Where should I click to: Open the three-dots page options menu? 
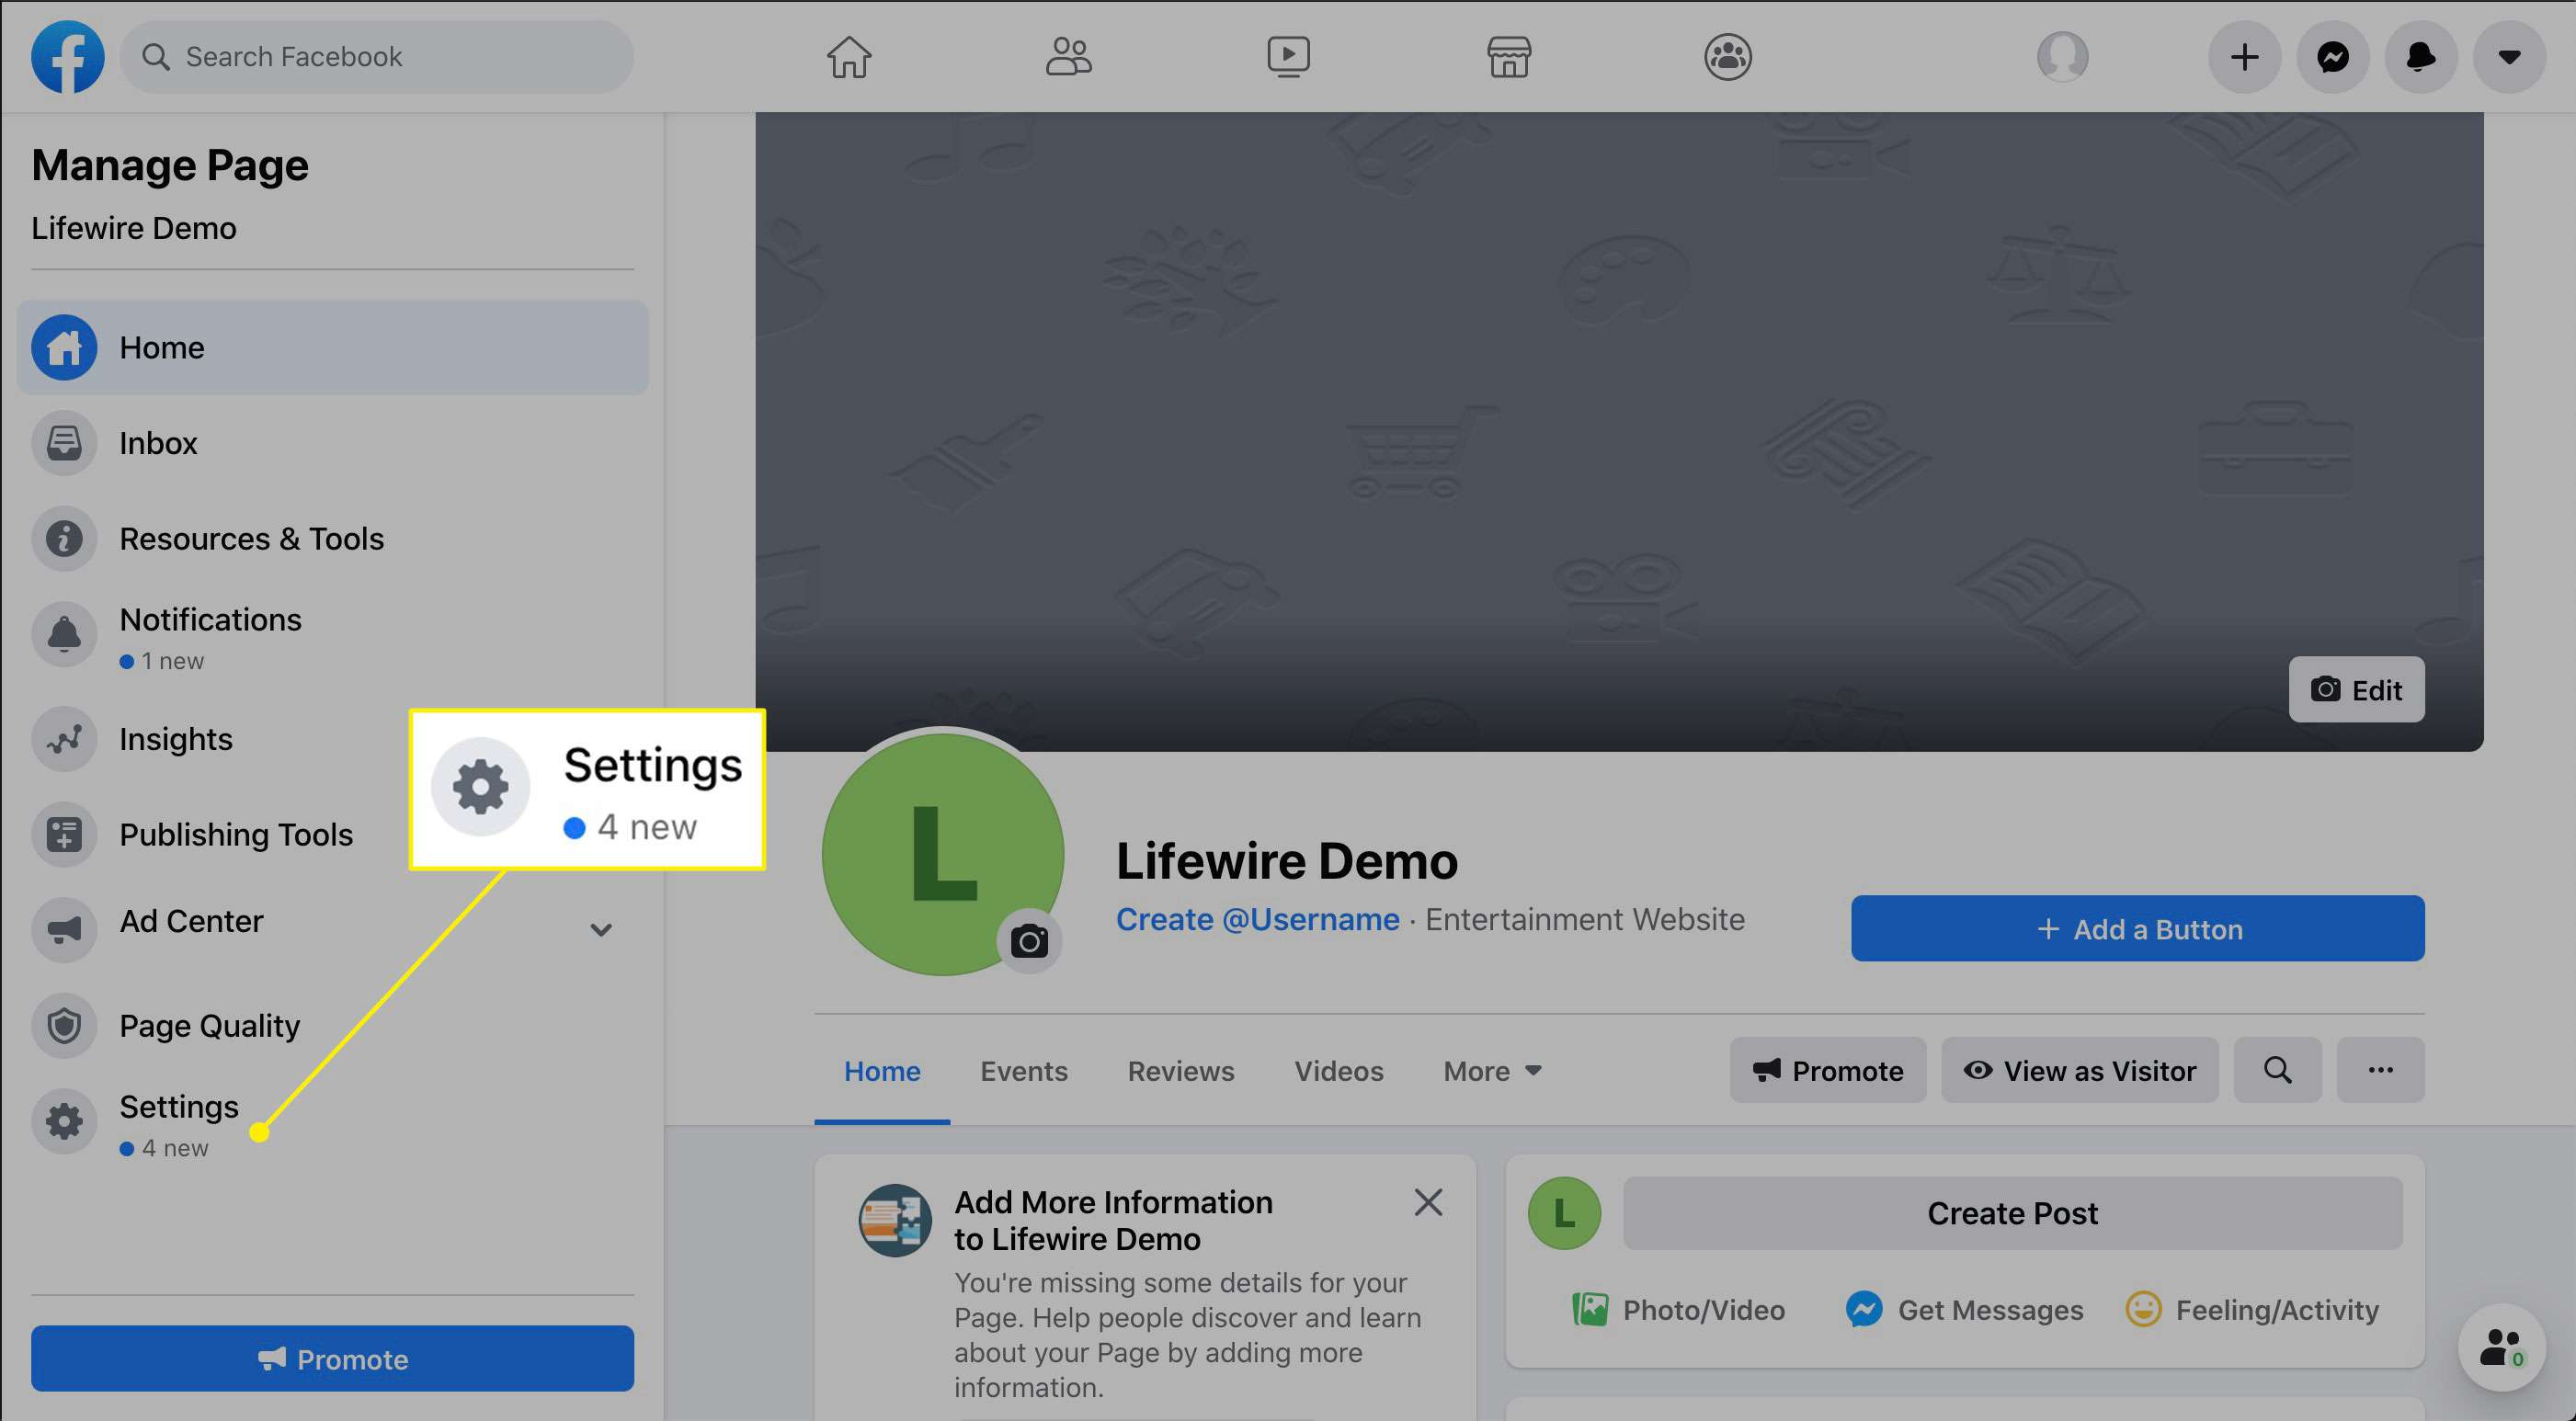click(2381, 1071)
